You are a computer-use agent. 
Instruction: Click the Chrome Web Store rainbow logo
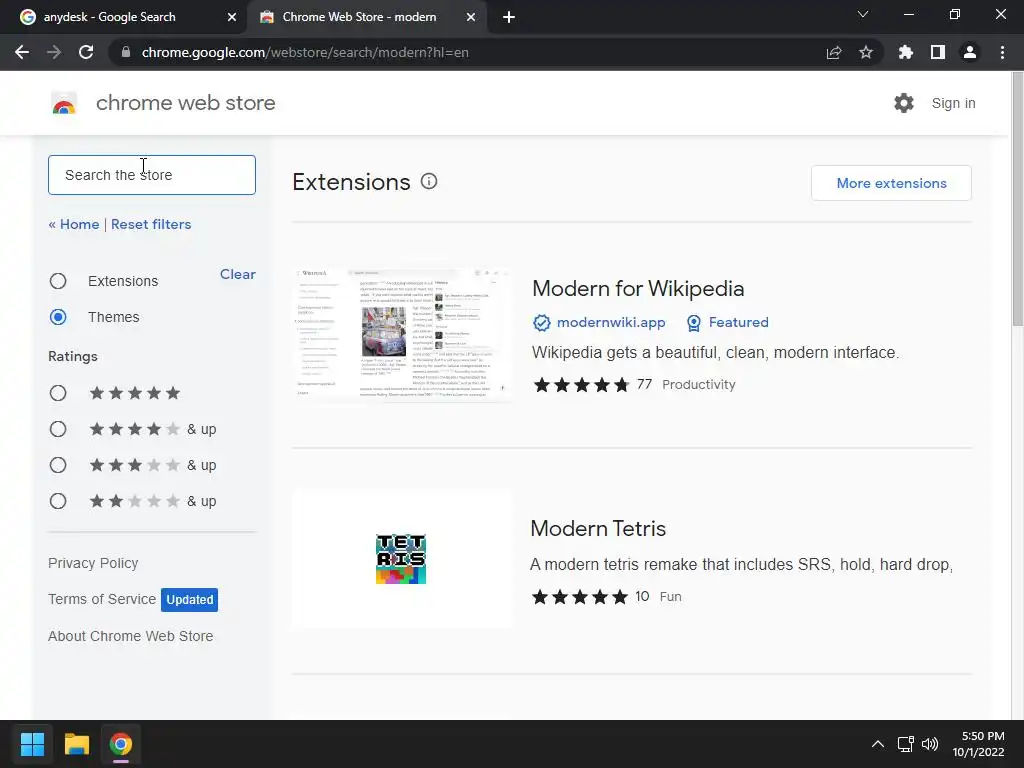click(x=64, y=103)
